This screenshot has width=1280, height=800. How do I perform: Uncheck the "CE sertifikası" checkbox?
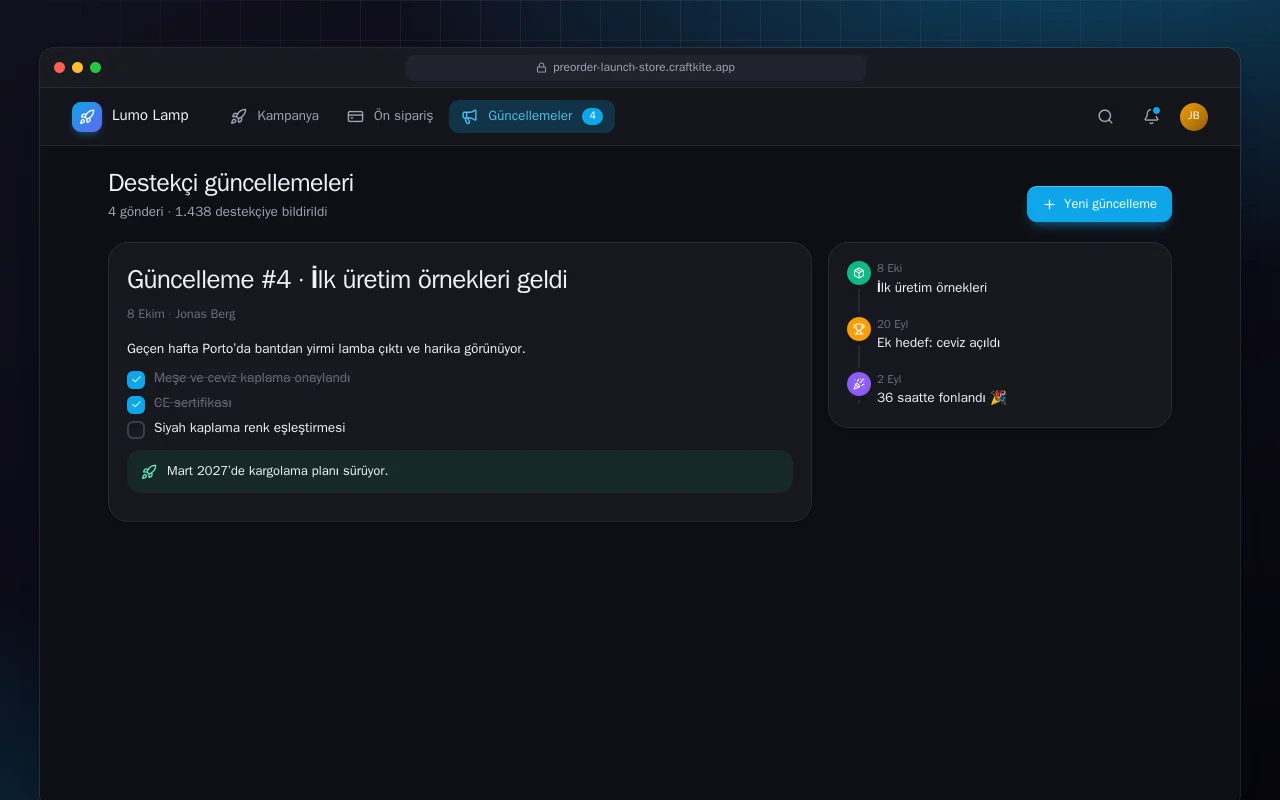coord(136,405)
